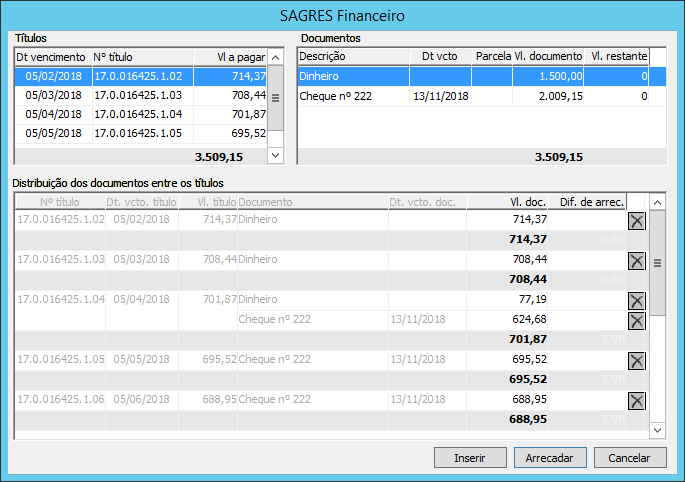685x482 pixels.
Task: Click the Vl. documento column header
Action: (x=548, y=57)
